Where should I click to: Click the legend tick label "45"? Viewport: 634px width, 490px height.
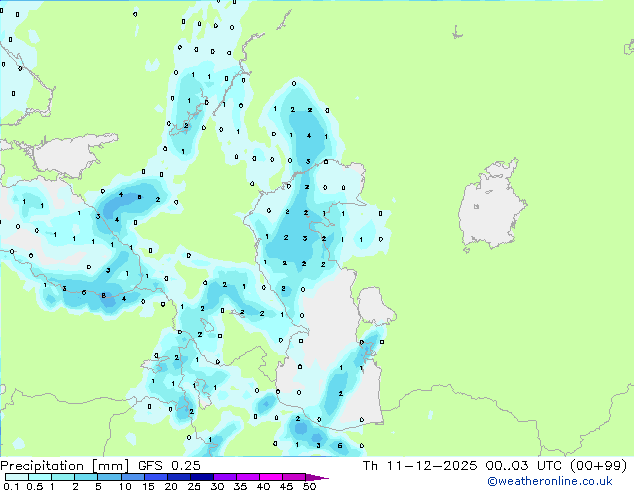286,486
